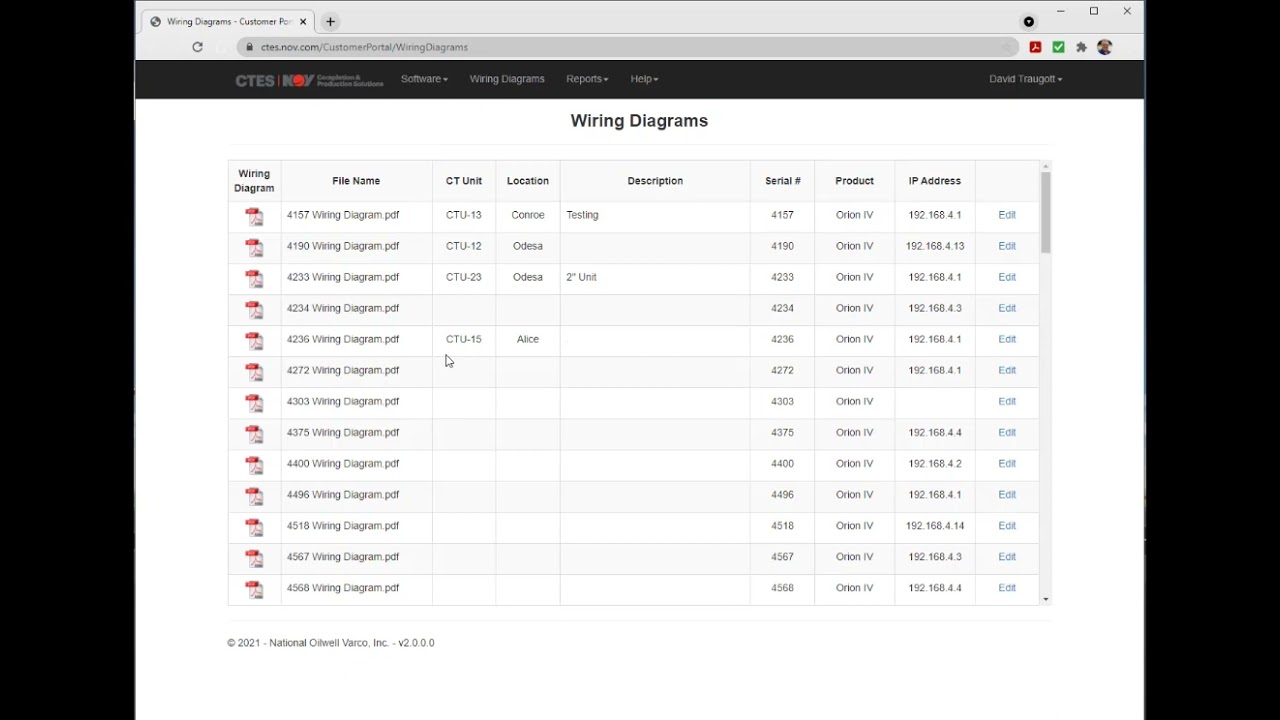Click CTU-13 cell
The height and width of the screenshot is (720, 1280).
464,215
